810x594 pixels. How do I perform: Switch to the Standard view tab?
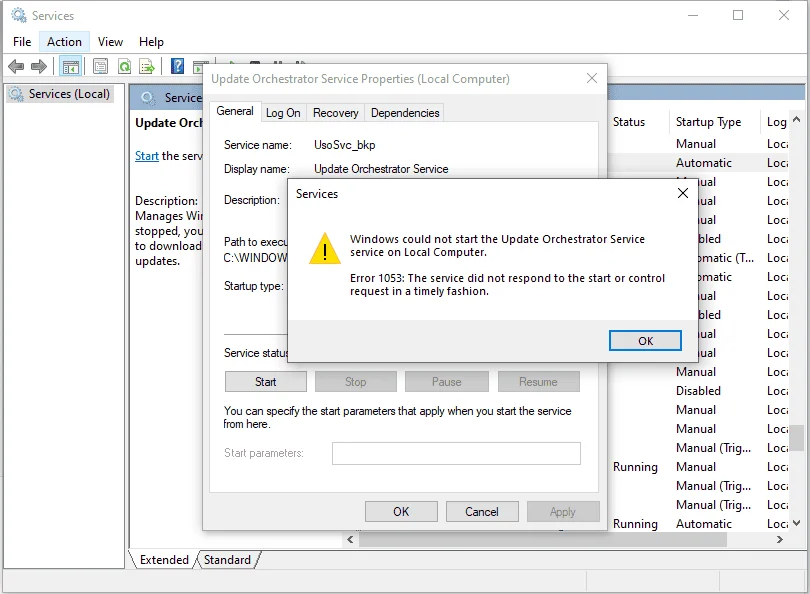pyautogui.click(x=227, y=560)
